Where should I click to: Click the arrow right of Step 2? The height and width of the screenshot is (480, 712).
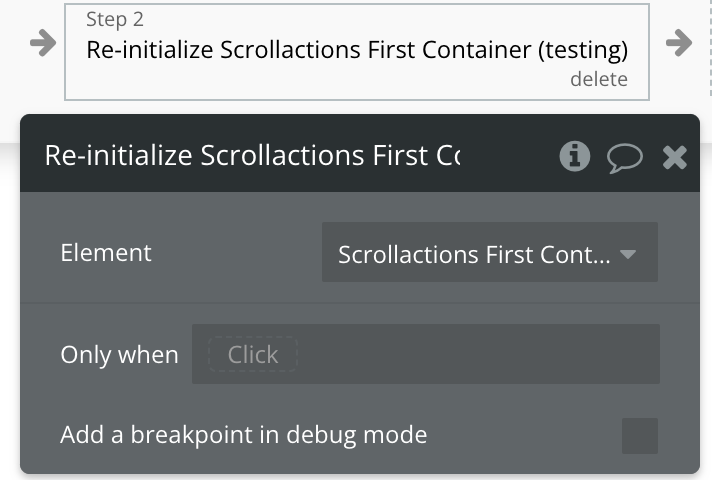coord(678,43)
